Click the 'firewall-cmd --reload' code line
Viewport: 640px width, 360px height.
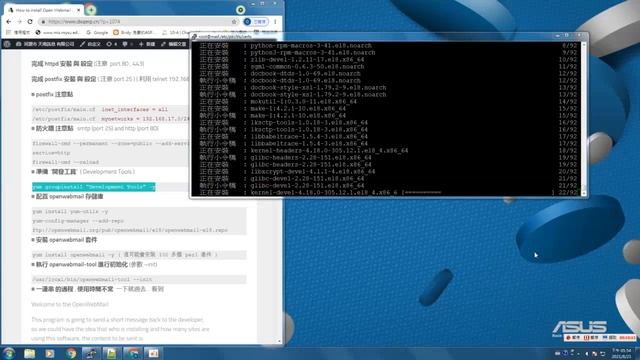(65, 162)
